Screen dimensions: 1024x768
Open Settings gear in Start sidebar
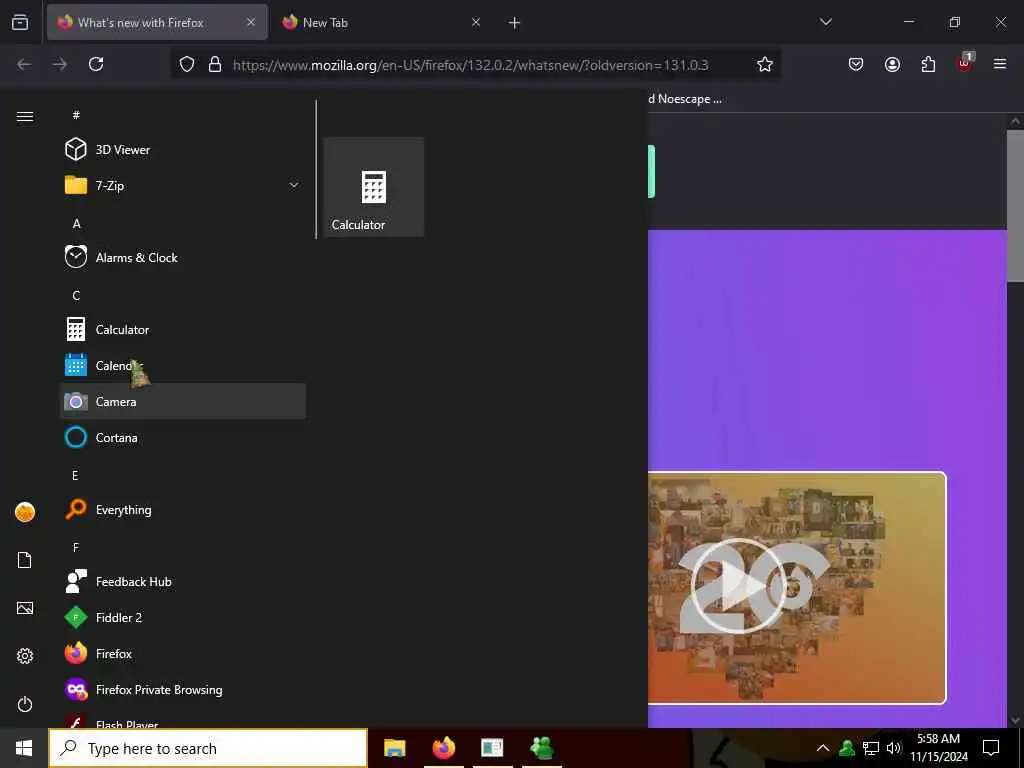pyautogui.click(x=25, y=656)
